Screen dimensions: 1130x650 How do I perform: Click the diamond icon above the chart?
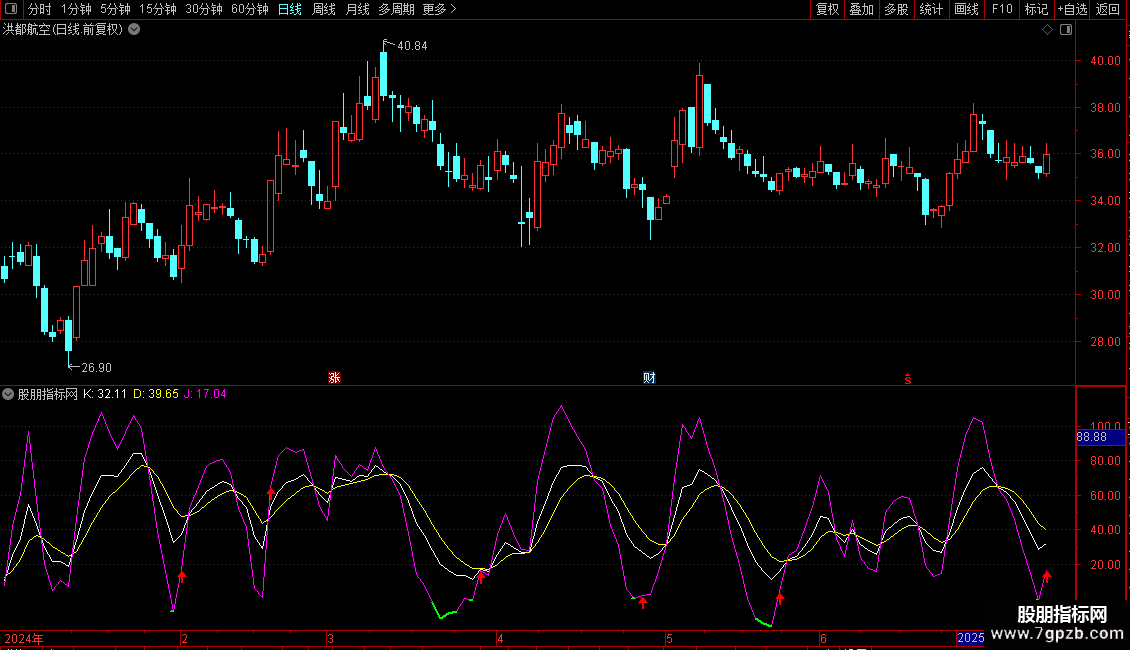pos(1047,30)
